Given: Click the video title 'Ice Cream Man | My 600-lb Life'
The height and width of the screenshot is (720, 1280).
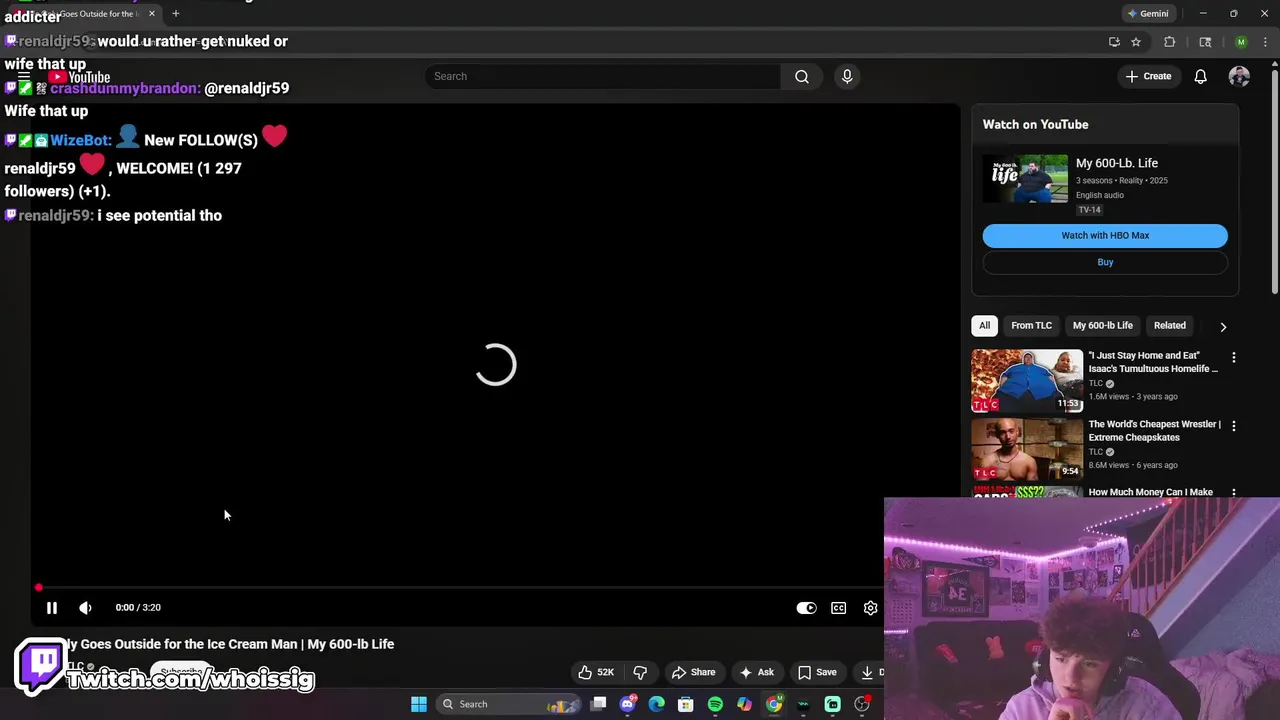Looking at the screenshot, I should 230,644.
